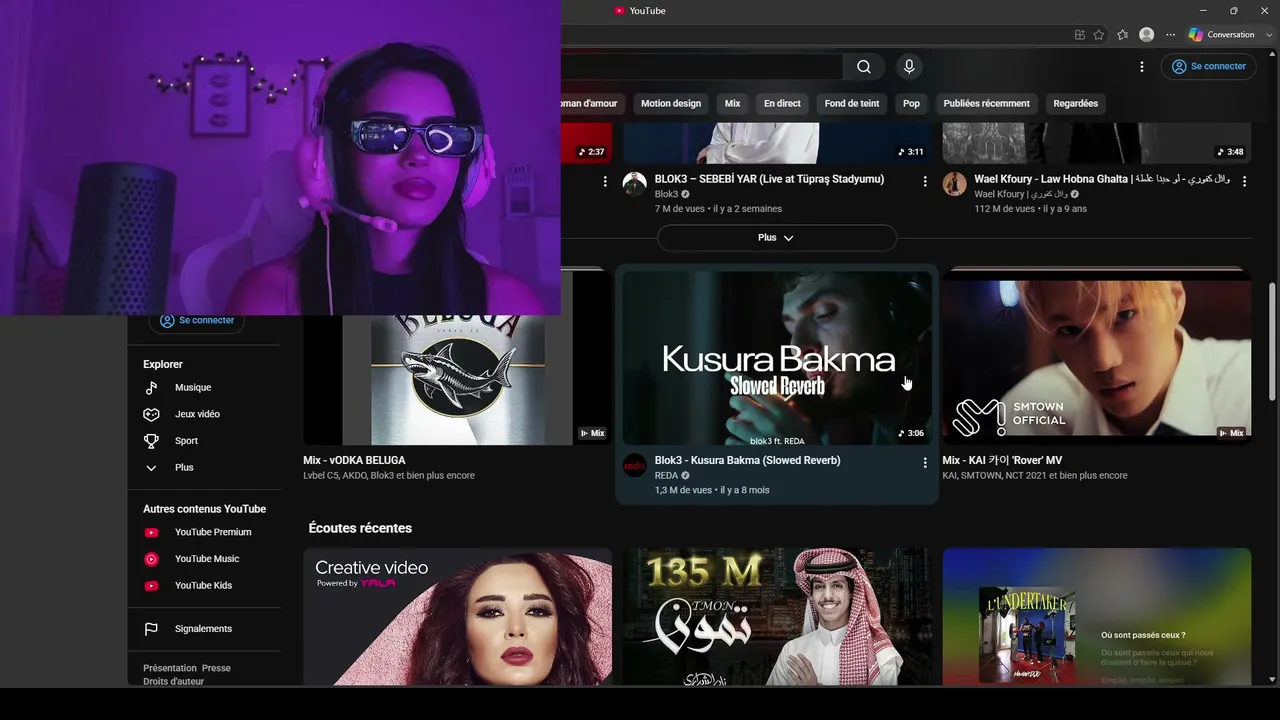Image resolution: width=1280 pixels, height=720 pixels.
Task: Click the YouTube Kids logo icon
Action: [151, 586]
